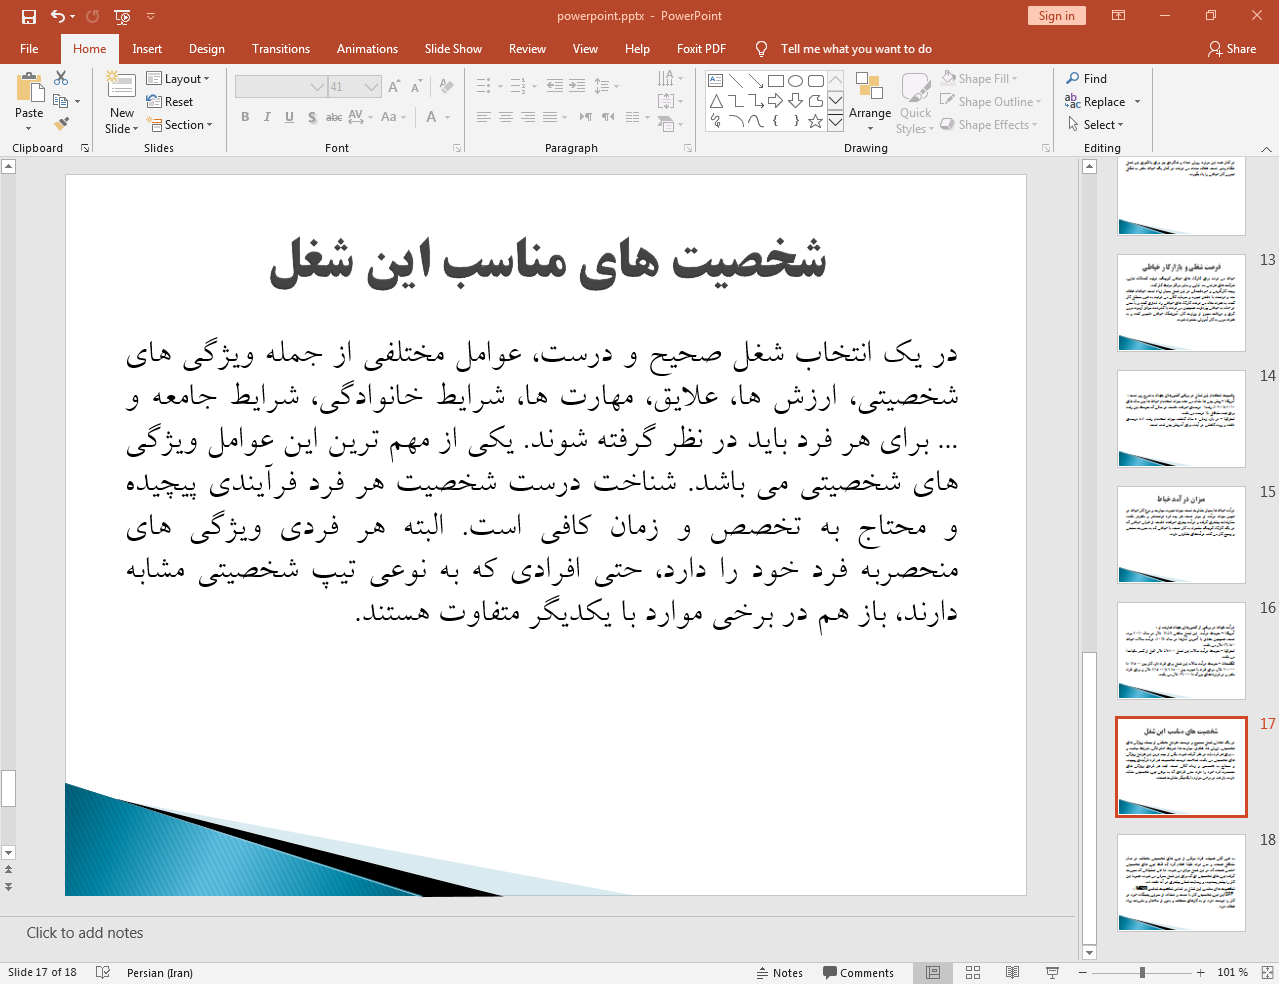
Task: Decrease list indent level
Action: [x=555, y=86]
